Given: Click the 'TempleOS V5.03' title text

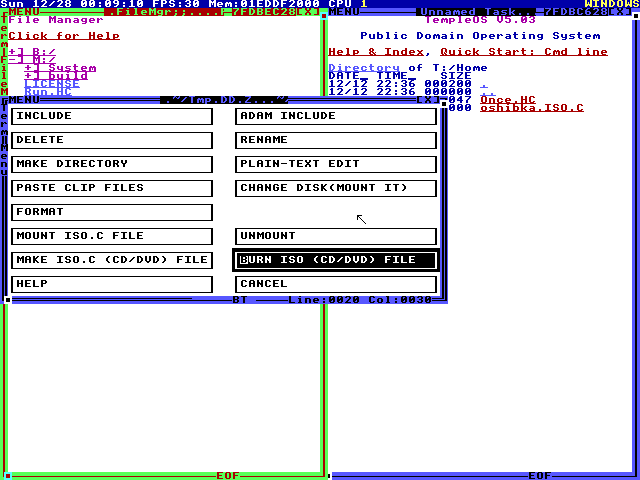Looking at the screenshot, I should coord(480,20).
